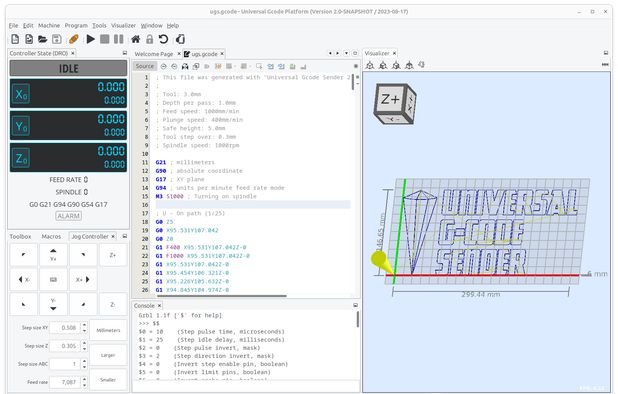Jog Y- with the down arrow button
Screen dimensions: 618x394
[53, 304]
